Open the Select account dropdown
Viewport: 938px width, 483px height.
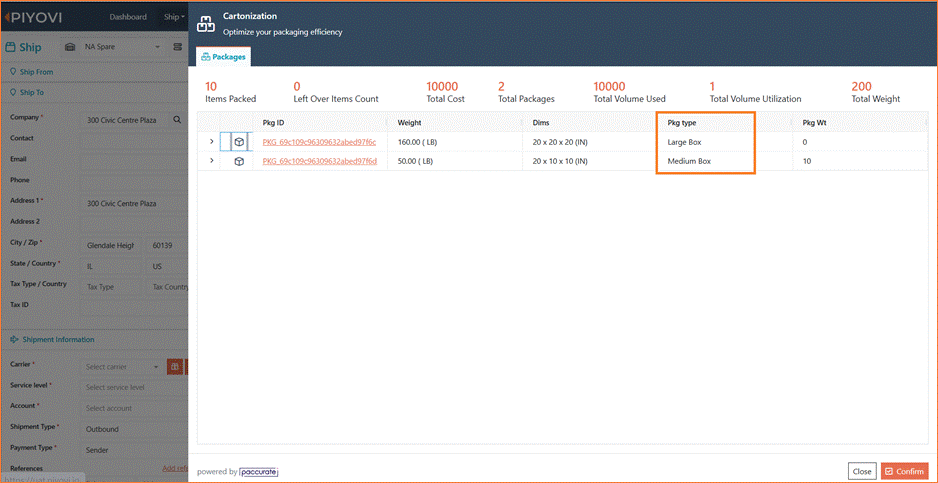pos(135,408)
